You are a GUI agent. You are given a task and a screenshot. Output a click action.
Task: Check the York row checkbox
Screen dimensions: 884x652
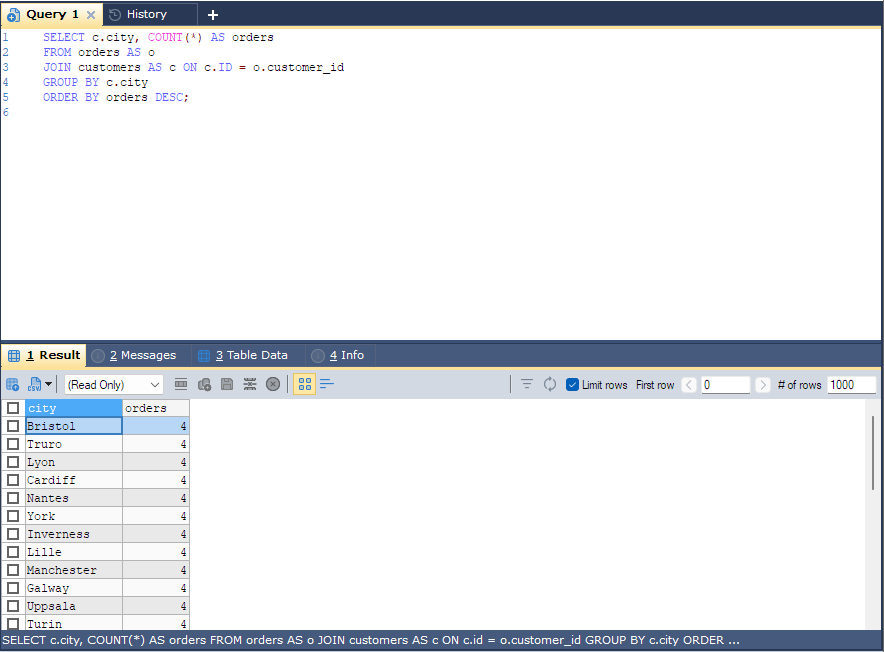[13, 516]
